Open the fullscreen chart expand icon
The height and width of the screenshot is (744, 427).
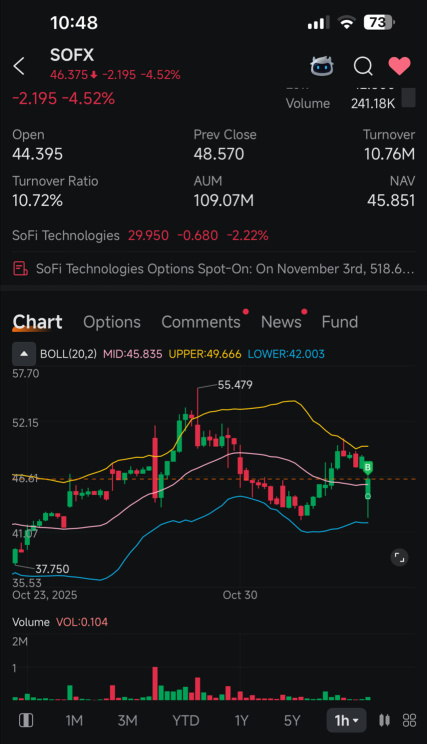(x=399, y=557)
